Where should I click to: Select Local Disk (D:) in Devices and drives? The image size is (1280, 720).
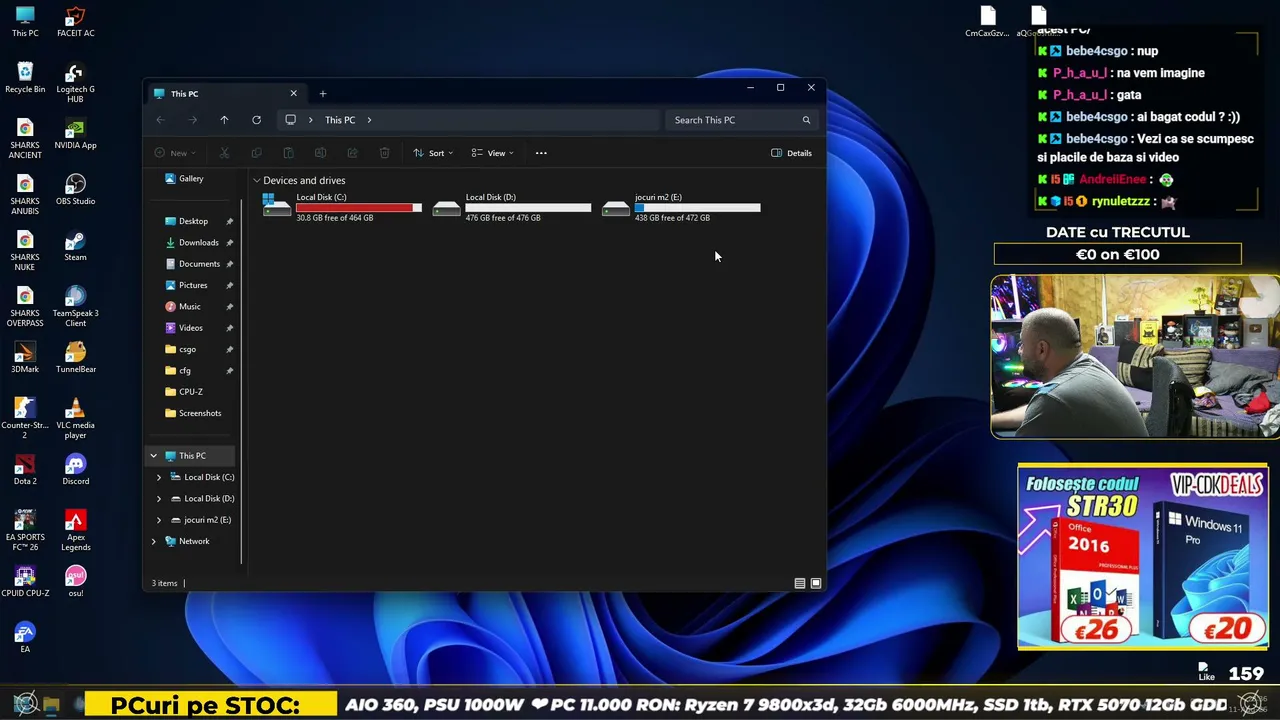(x=512, y=207)
